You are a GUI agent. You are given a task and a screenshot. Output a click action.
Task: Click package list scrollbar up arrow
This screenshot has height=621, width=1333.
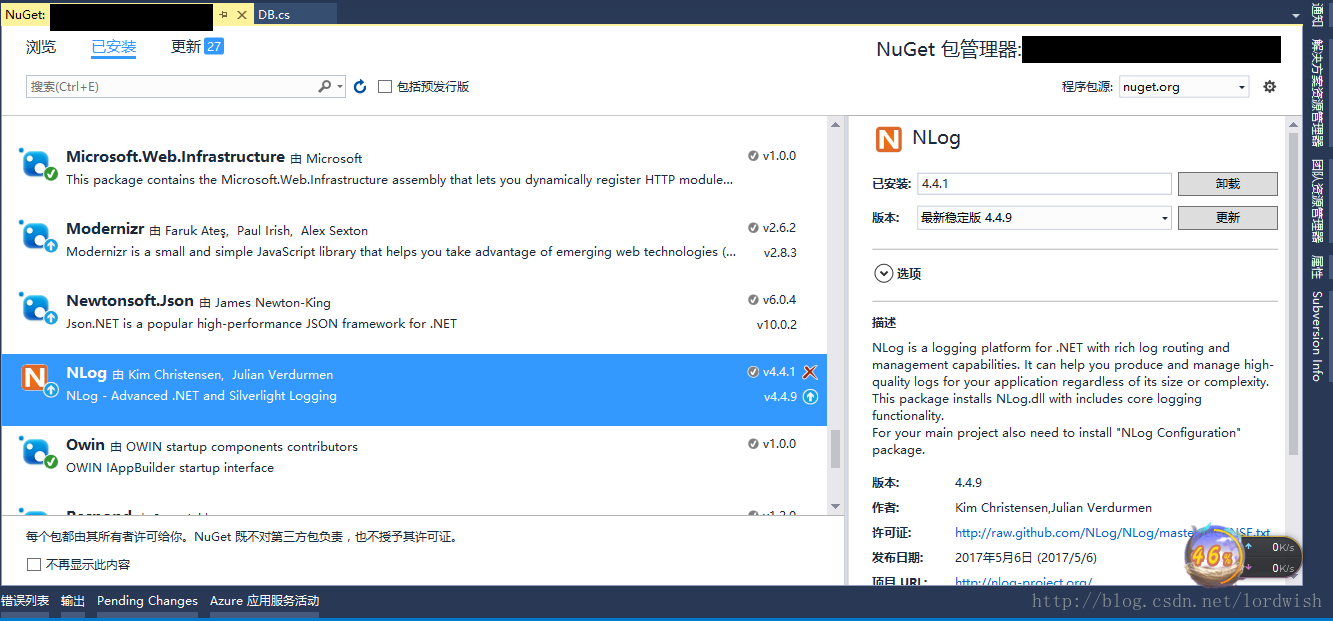tap(836, 125)
